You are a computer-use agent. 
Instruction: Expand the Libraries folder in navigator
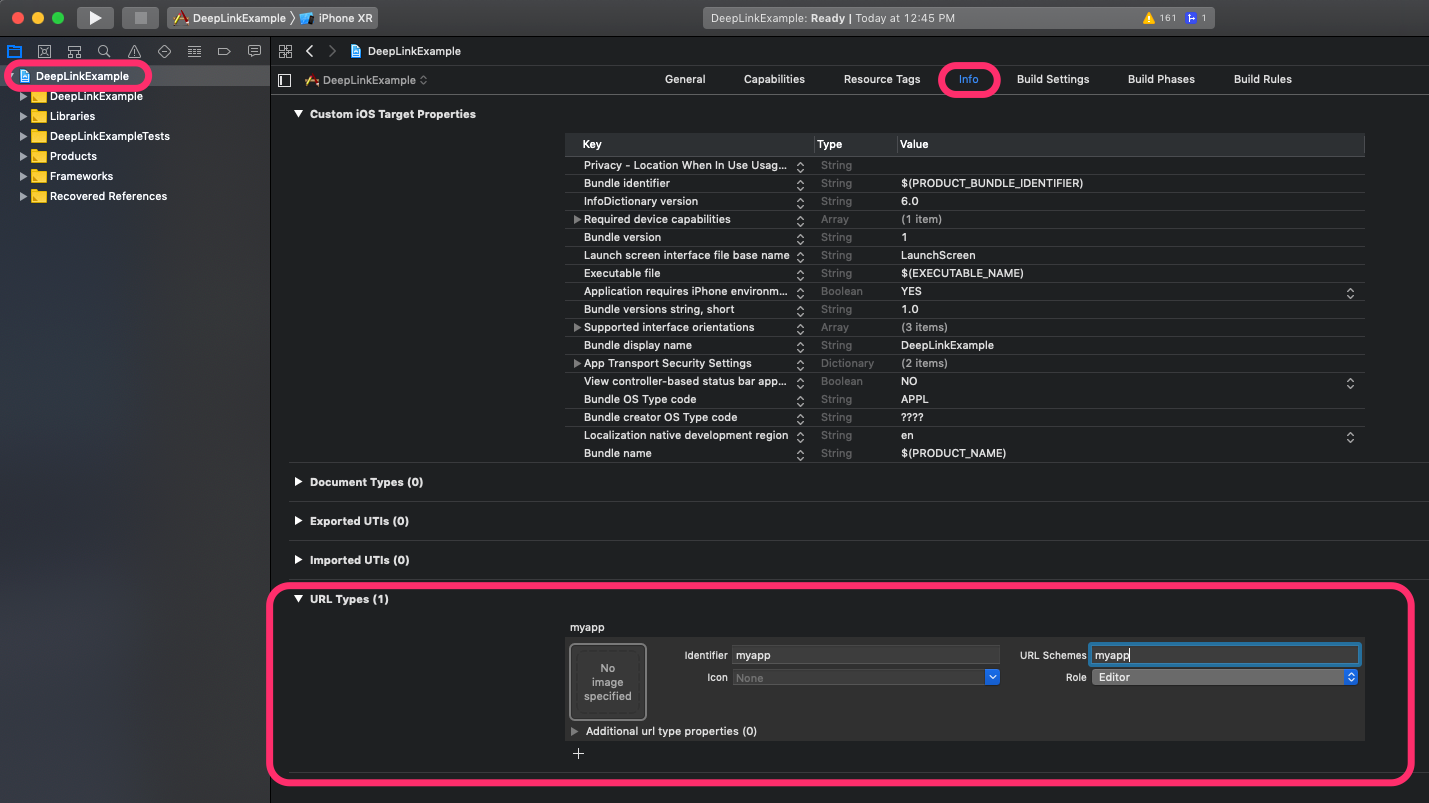click(x=23, y=116)
